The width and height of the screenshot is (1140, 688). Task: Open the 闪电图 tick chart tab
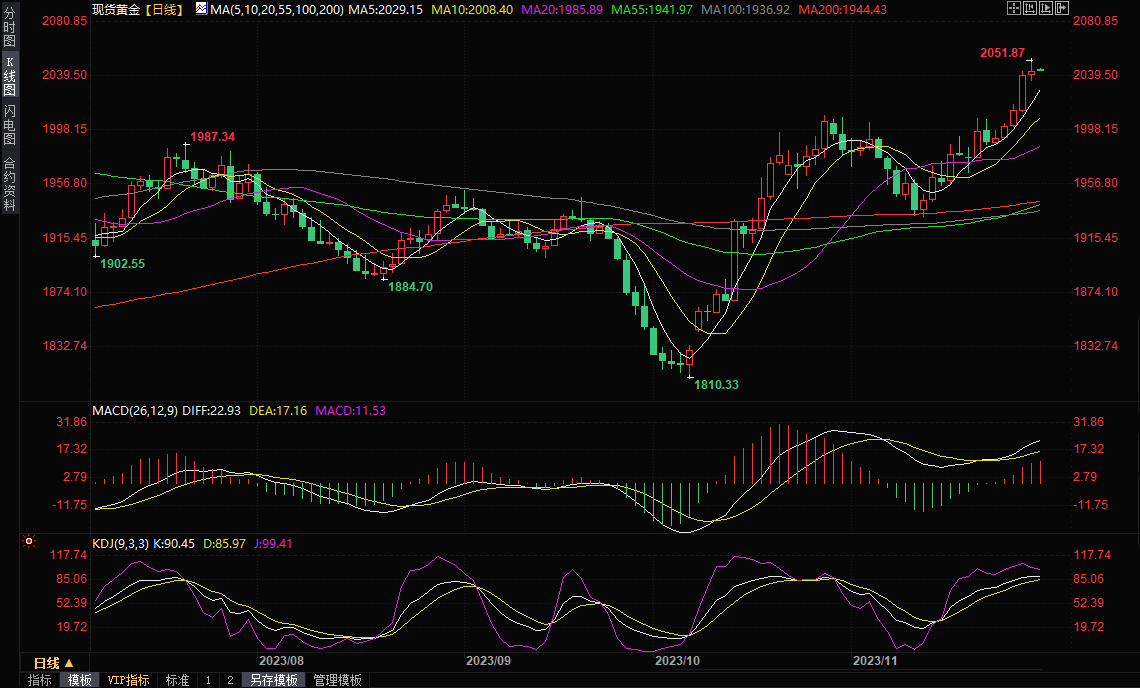[10, 124]
